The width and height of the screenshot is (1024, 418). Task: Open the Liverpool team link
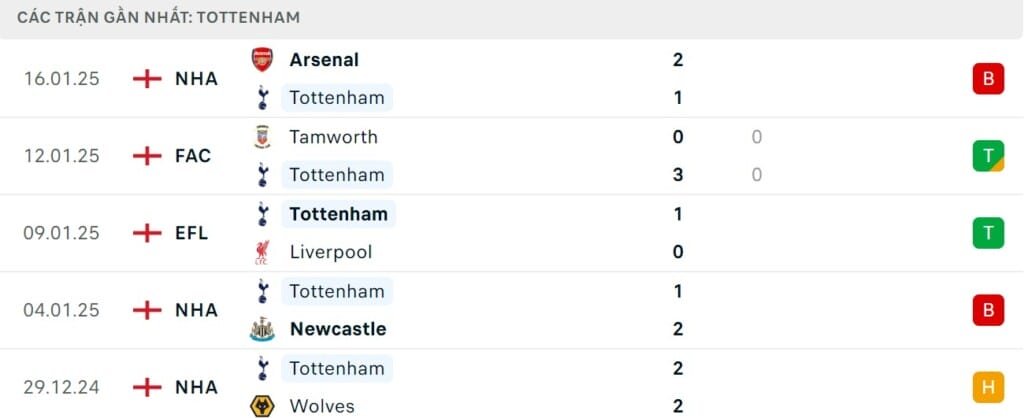click(330, 252)
